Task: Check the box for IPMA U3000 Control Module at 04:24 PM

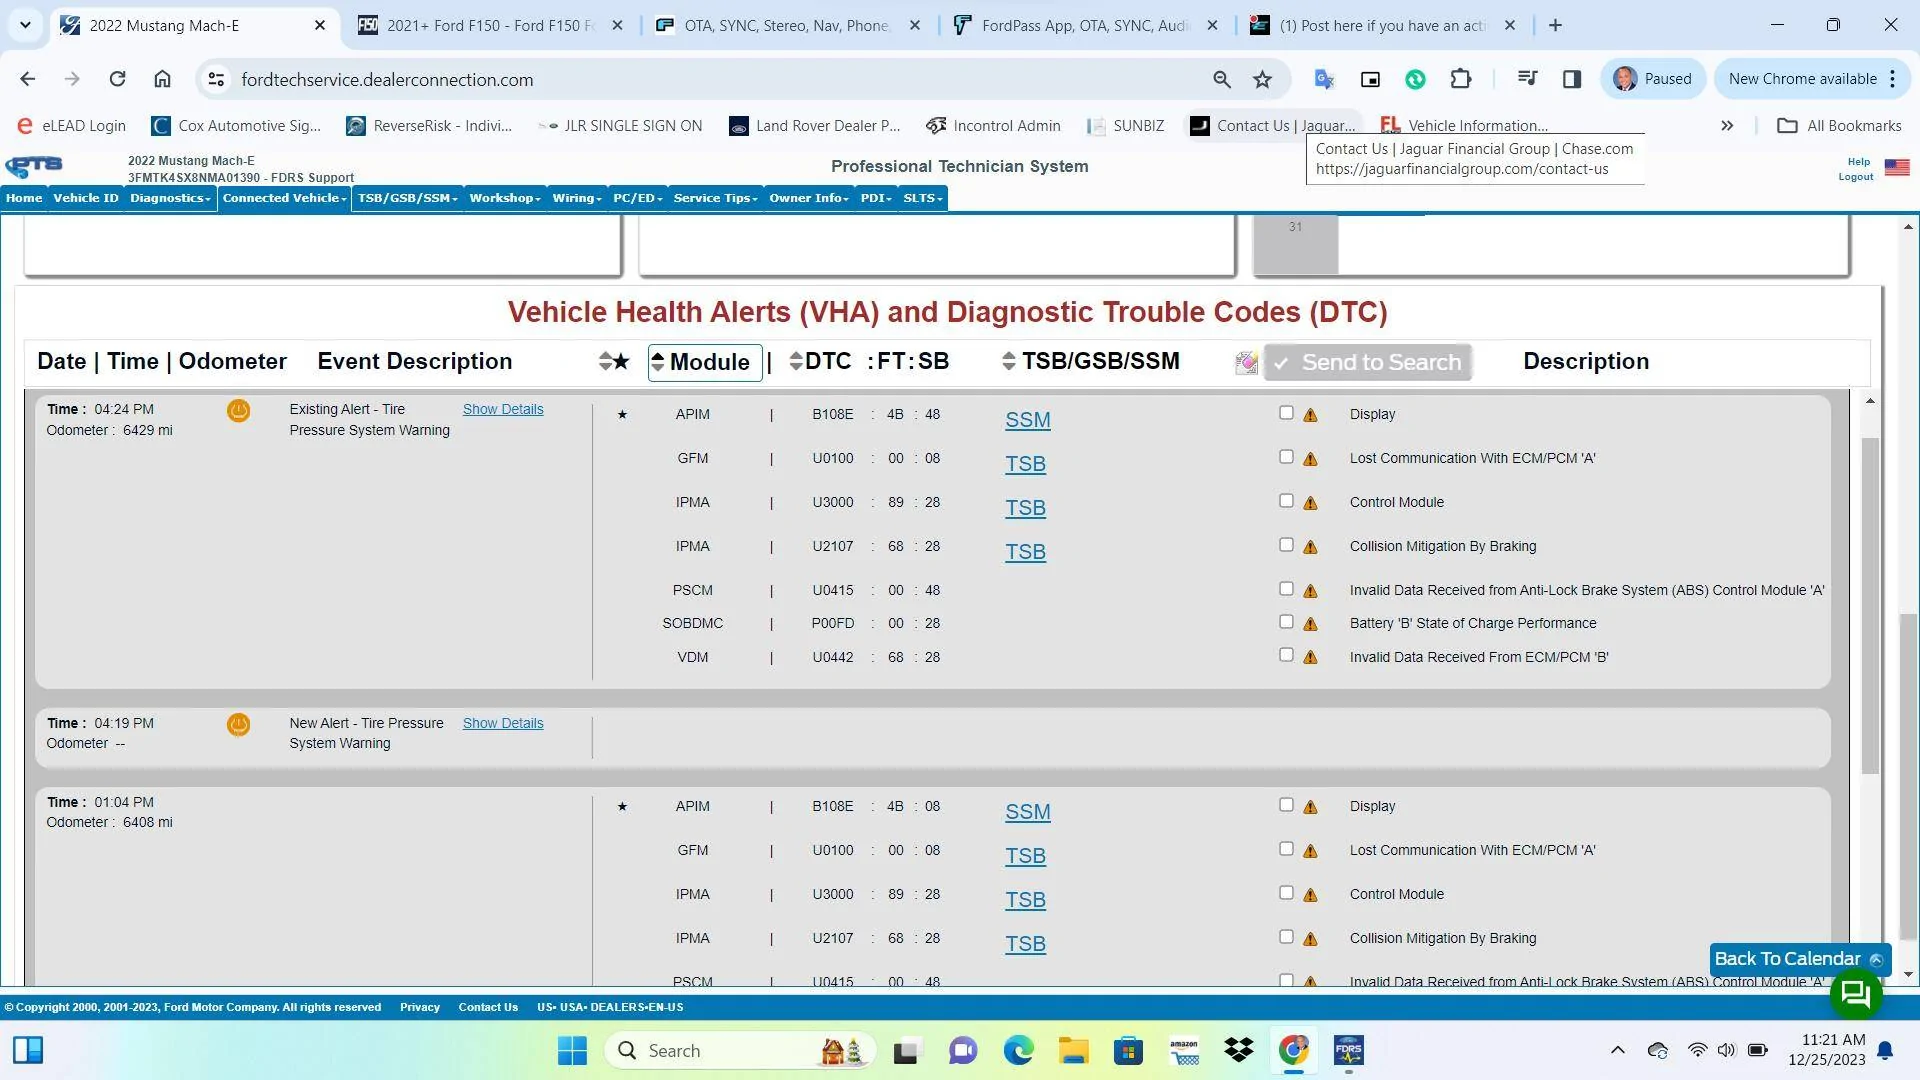Action: click(x=1286, y=501)
